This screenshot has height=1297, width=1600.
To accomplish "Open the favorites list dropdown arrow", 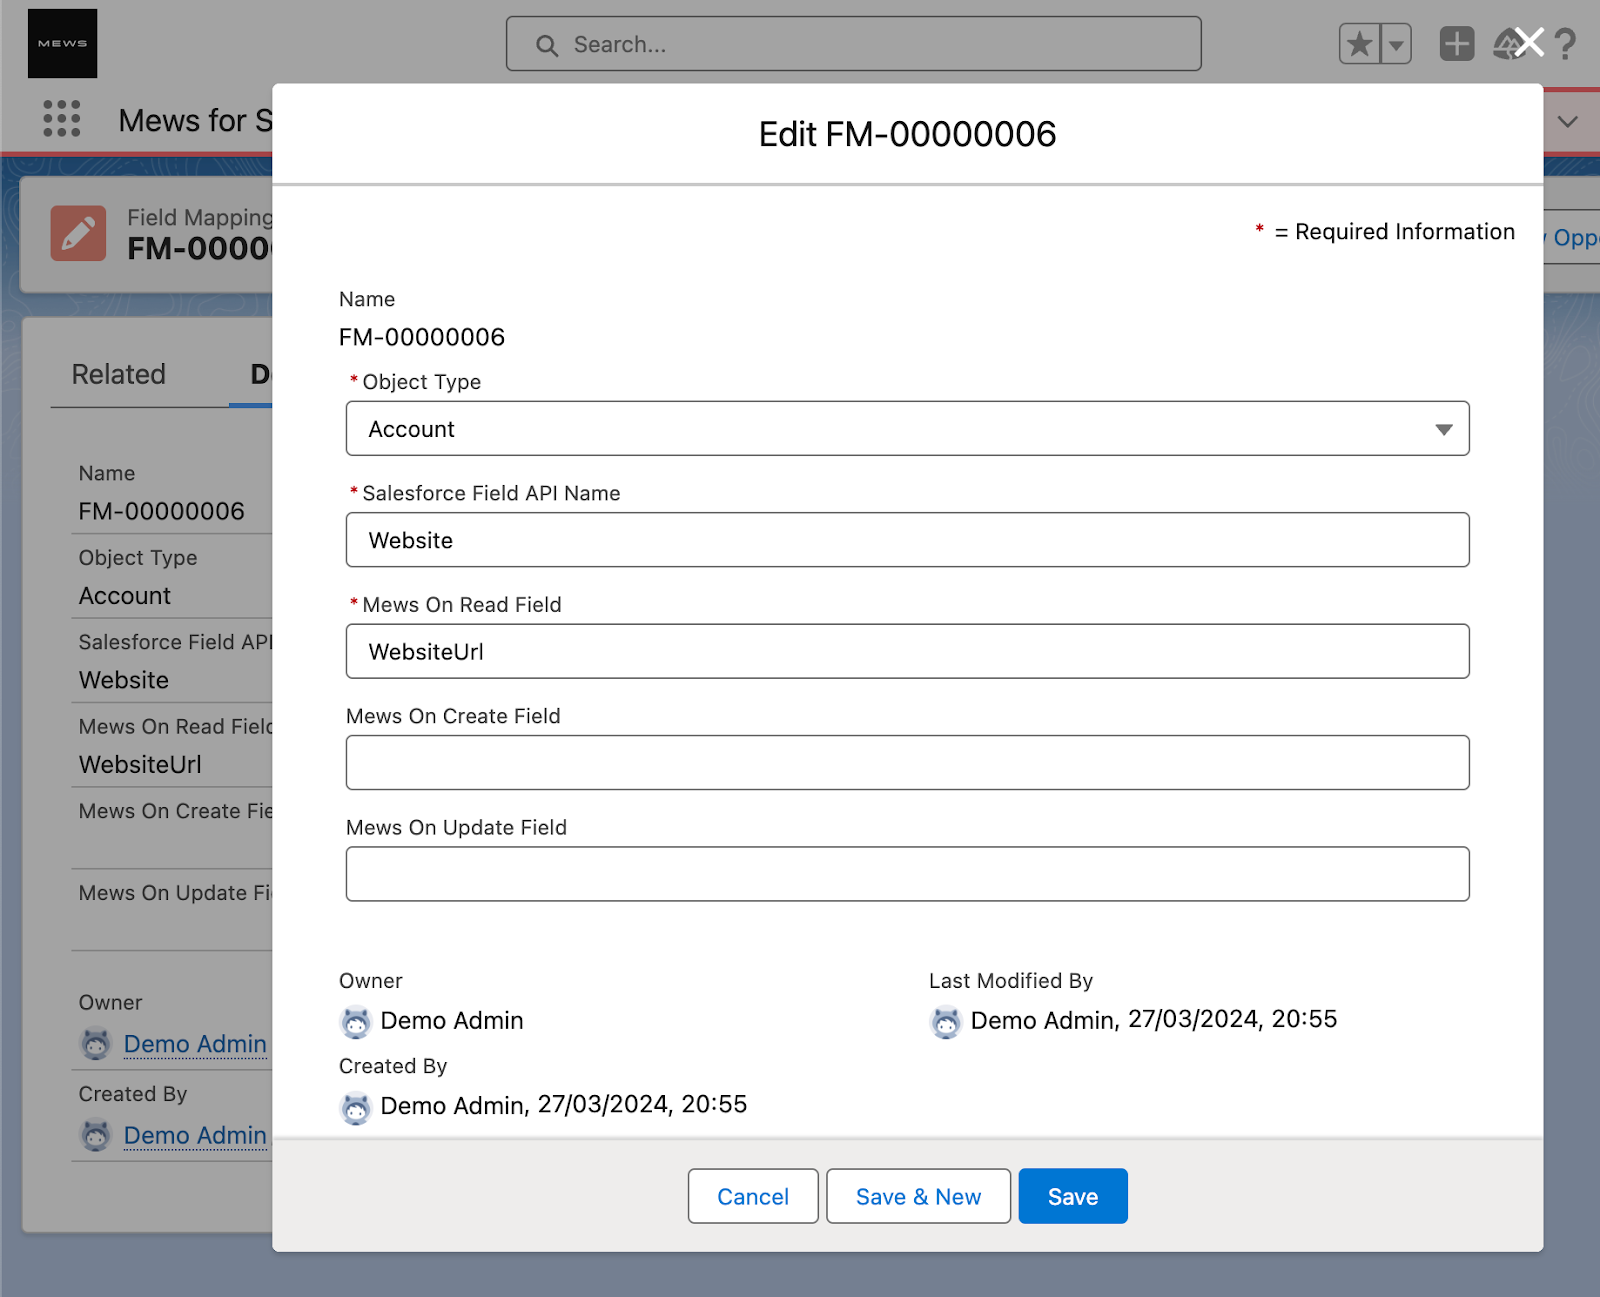I will coord(1396,44).
